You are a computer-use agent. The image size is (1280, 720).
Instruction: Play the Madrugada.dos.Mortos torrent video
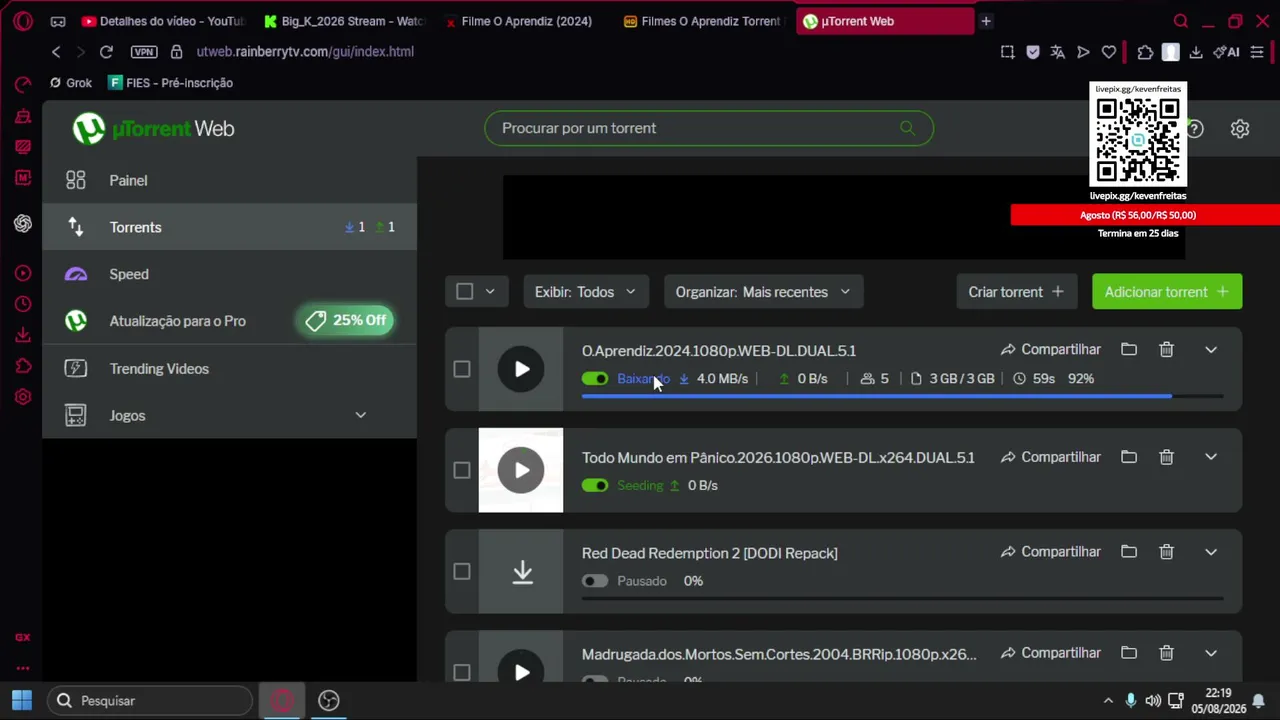pos(521,671)
